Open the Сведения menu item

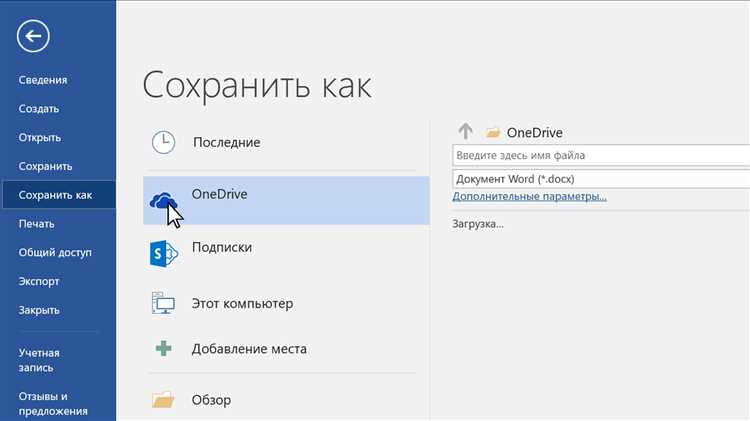43,80
